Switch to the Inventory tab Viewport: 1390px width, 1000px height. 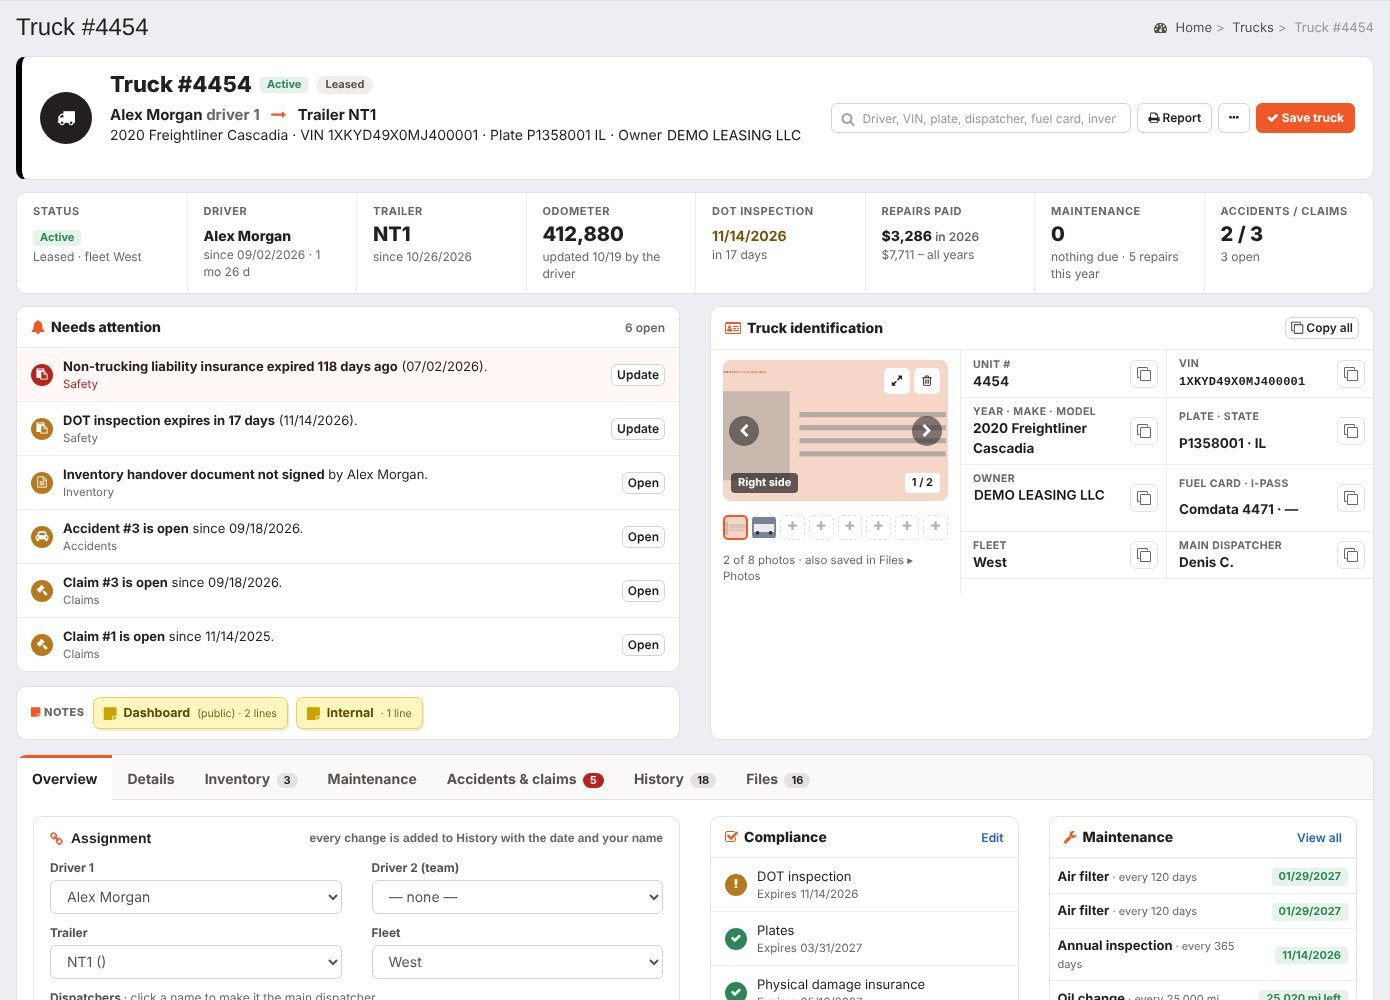[x=250, y=779]
